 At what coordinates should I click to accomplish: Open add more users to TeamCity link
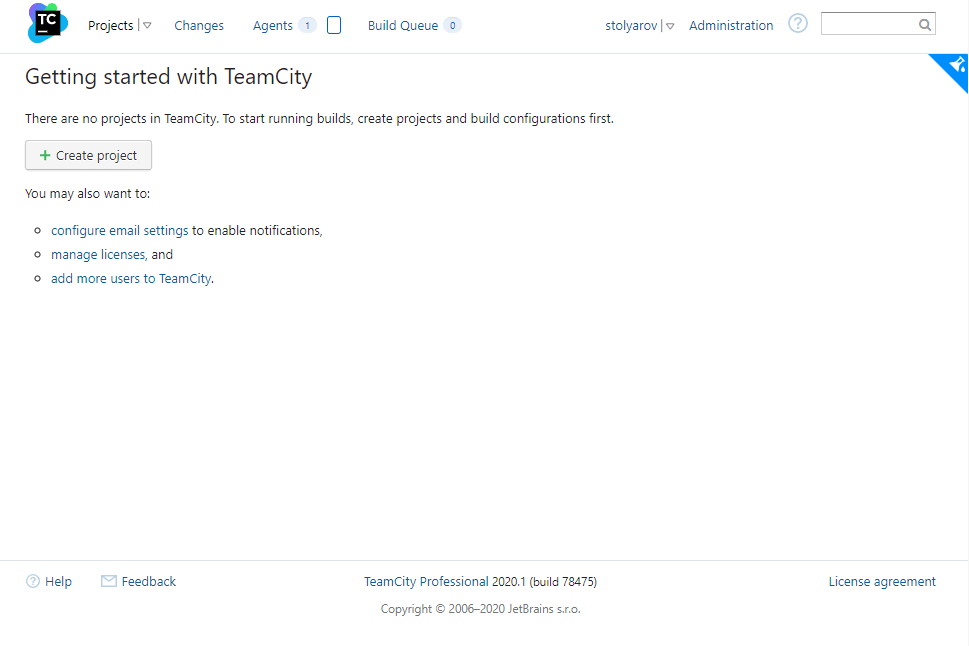pyautogui.click(x=131, y=279)
